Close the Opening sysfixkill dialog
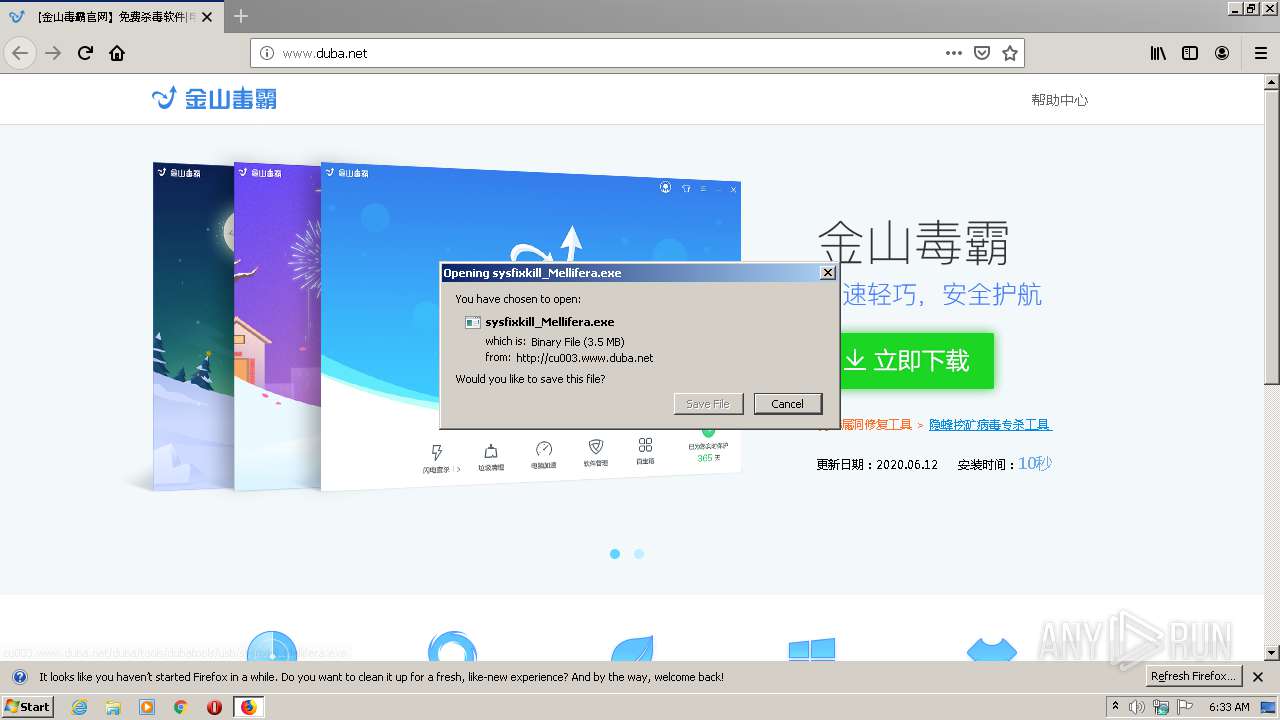The image size is (1280, 720). coord(827,273)
